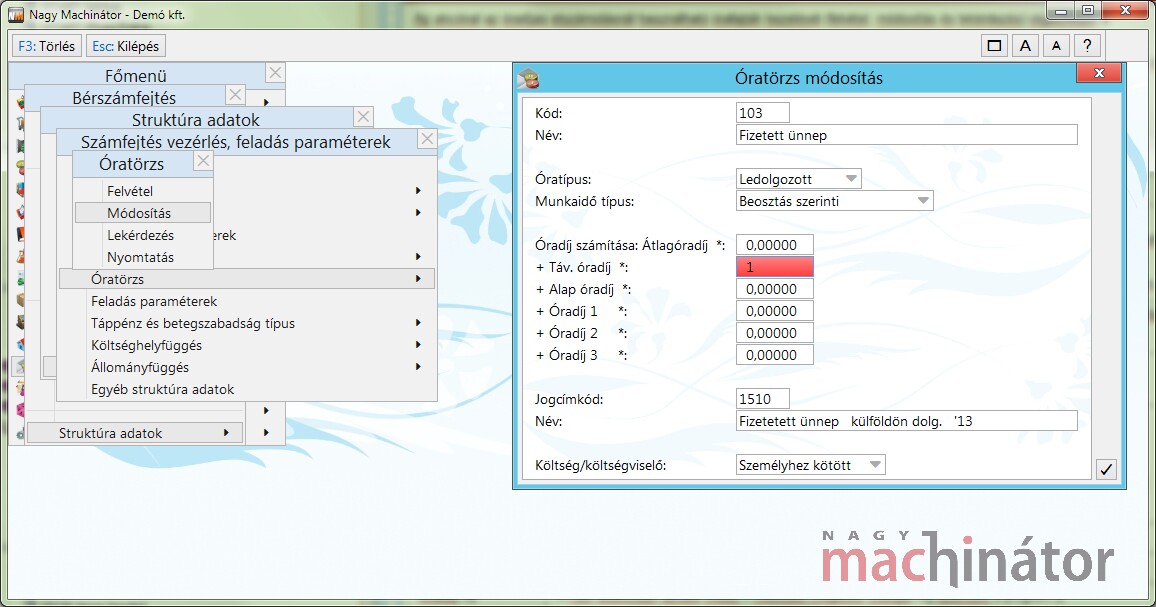Click the Fizetetett ünnep külföldön dolg. field
1156x607 pixels.
tap(906, 421)
